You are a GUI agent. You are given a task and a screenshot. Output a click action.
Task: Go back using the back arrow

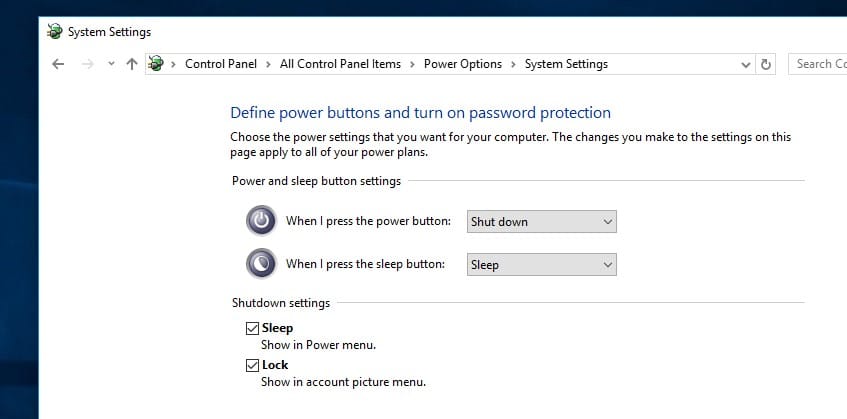[58, 64]
